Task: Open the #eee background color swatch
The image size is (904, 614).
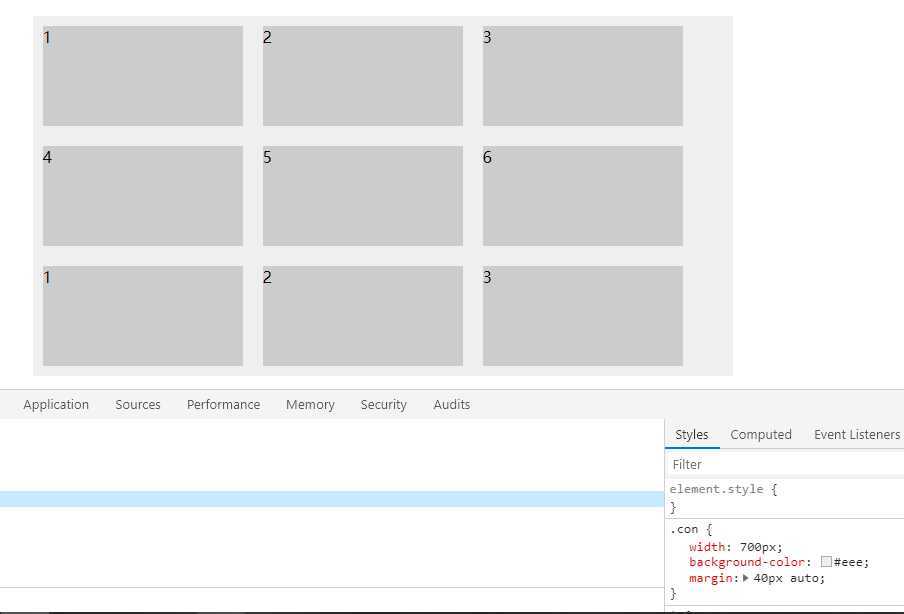Action: [x=826, y=562]
